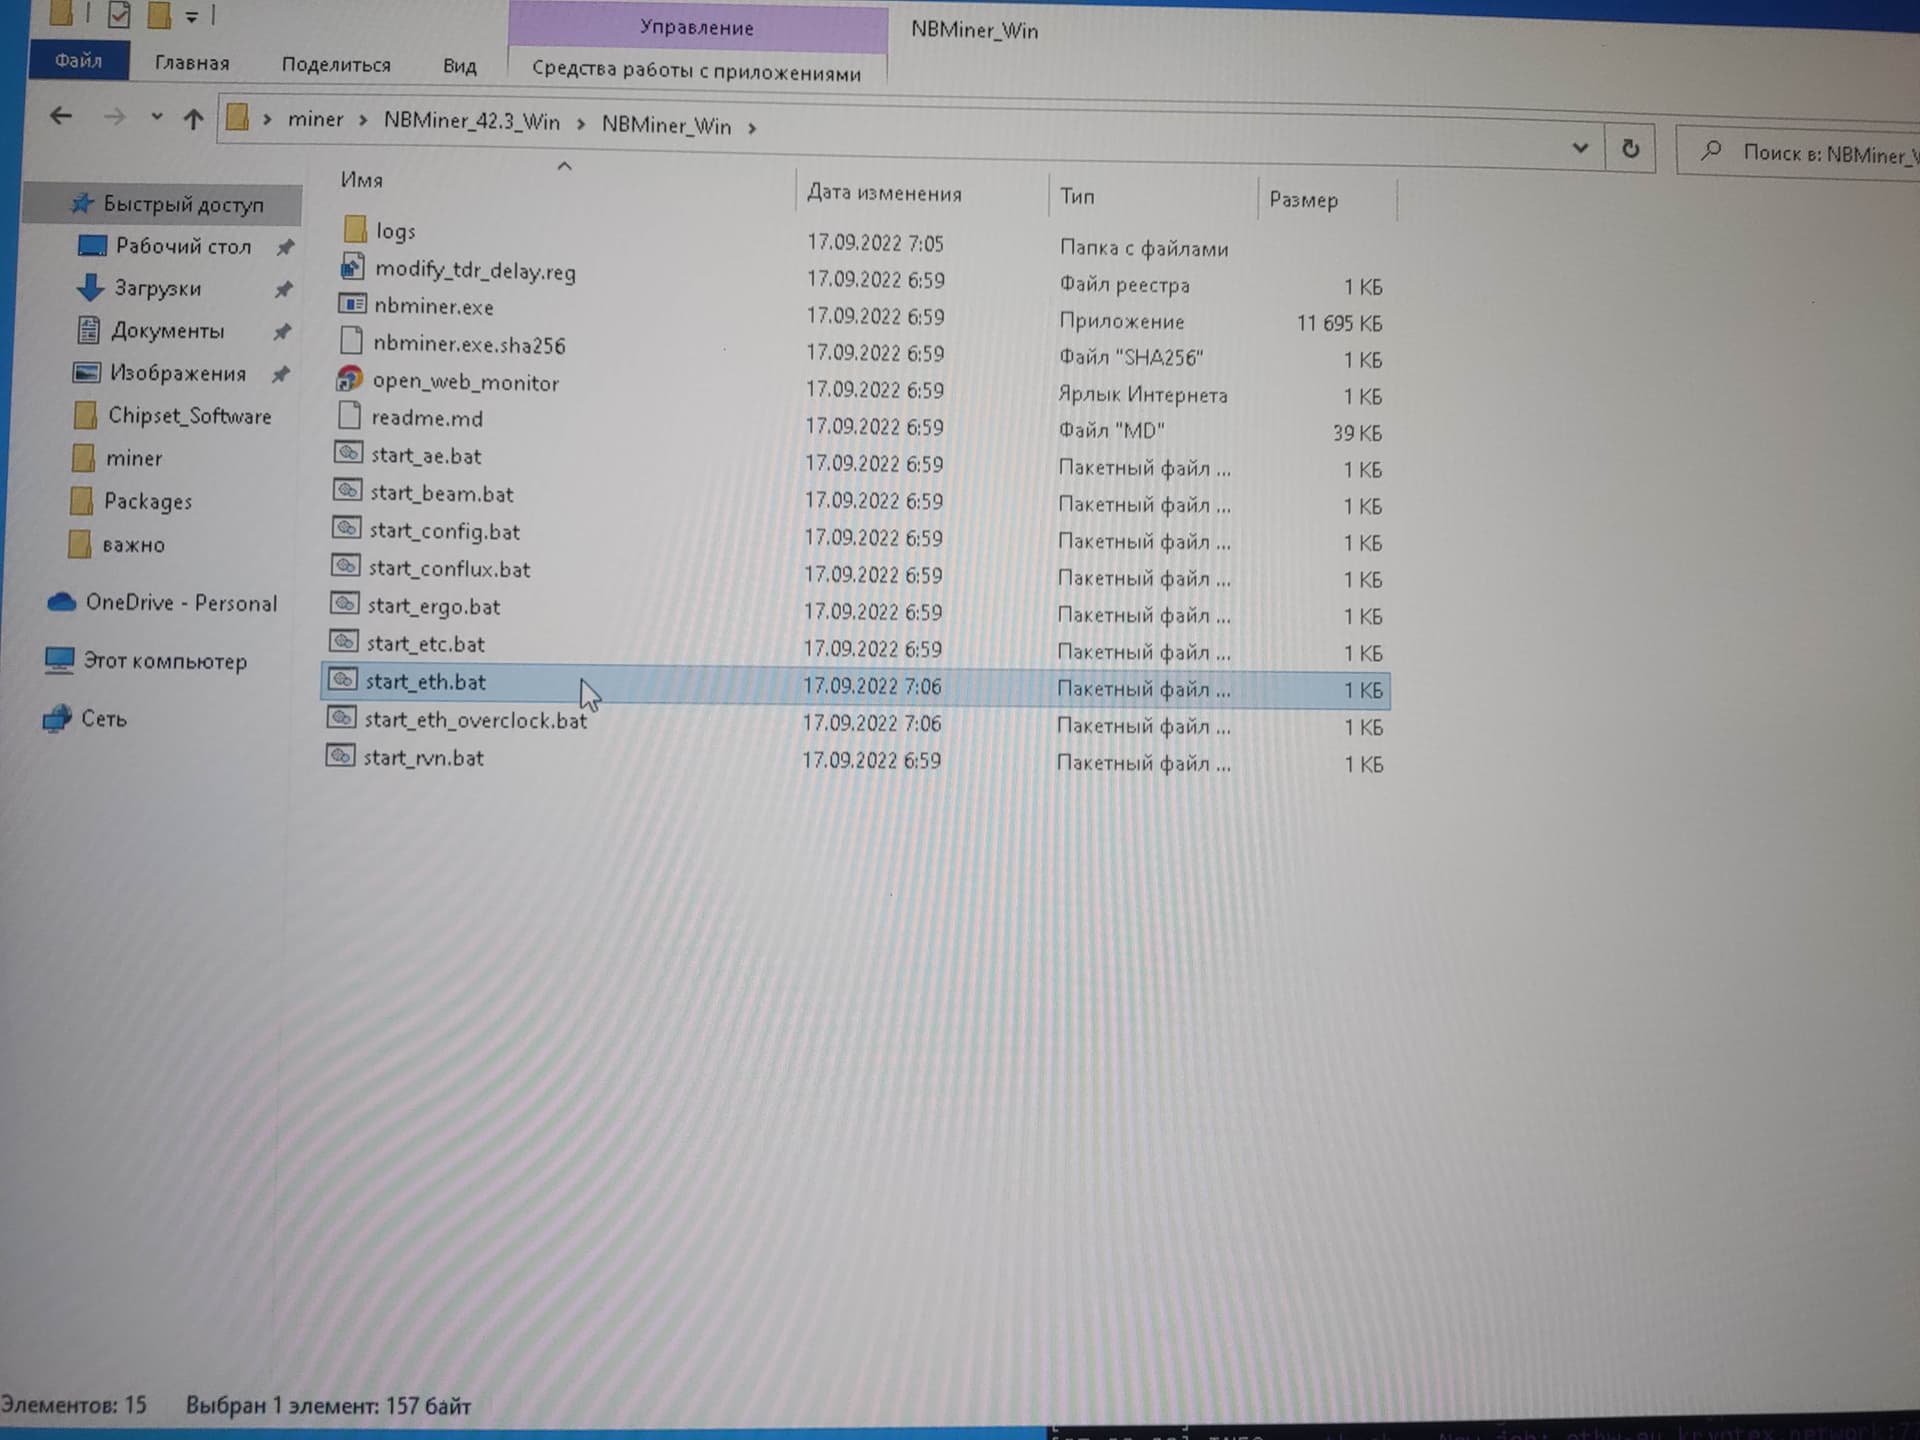Open the Вид ribbon tab

(460, 66)
